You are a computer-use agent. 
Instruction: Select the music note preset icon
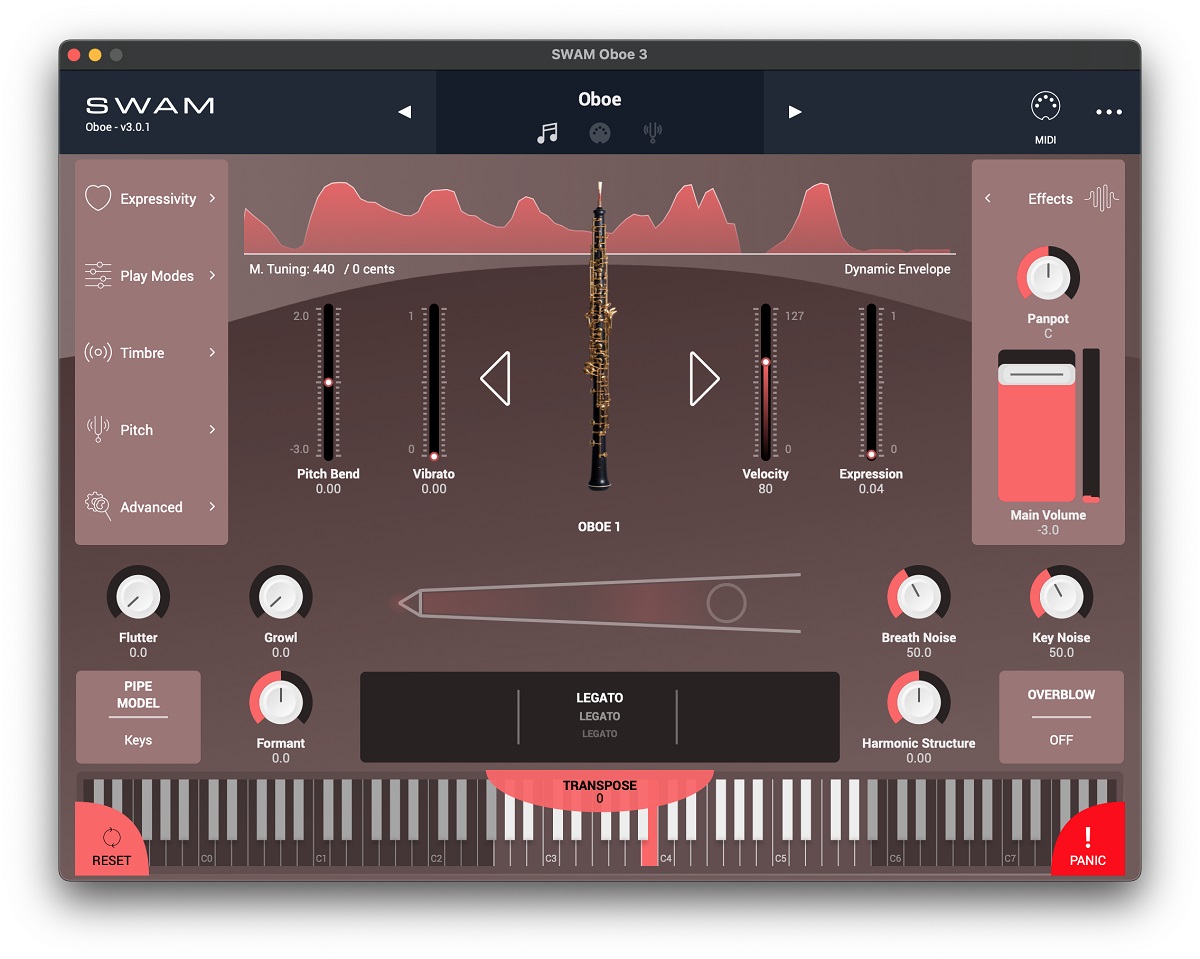tap(547, 133)
